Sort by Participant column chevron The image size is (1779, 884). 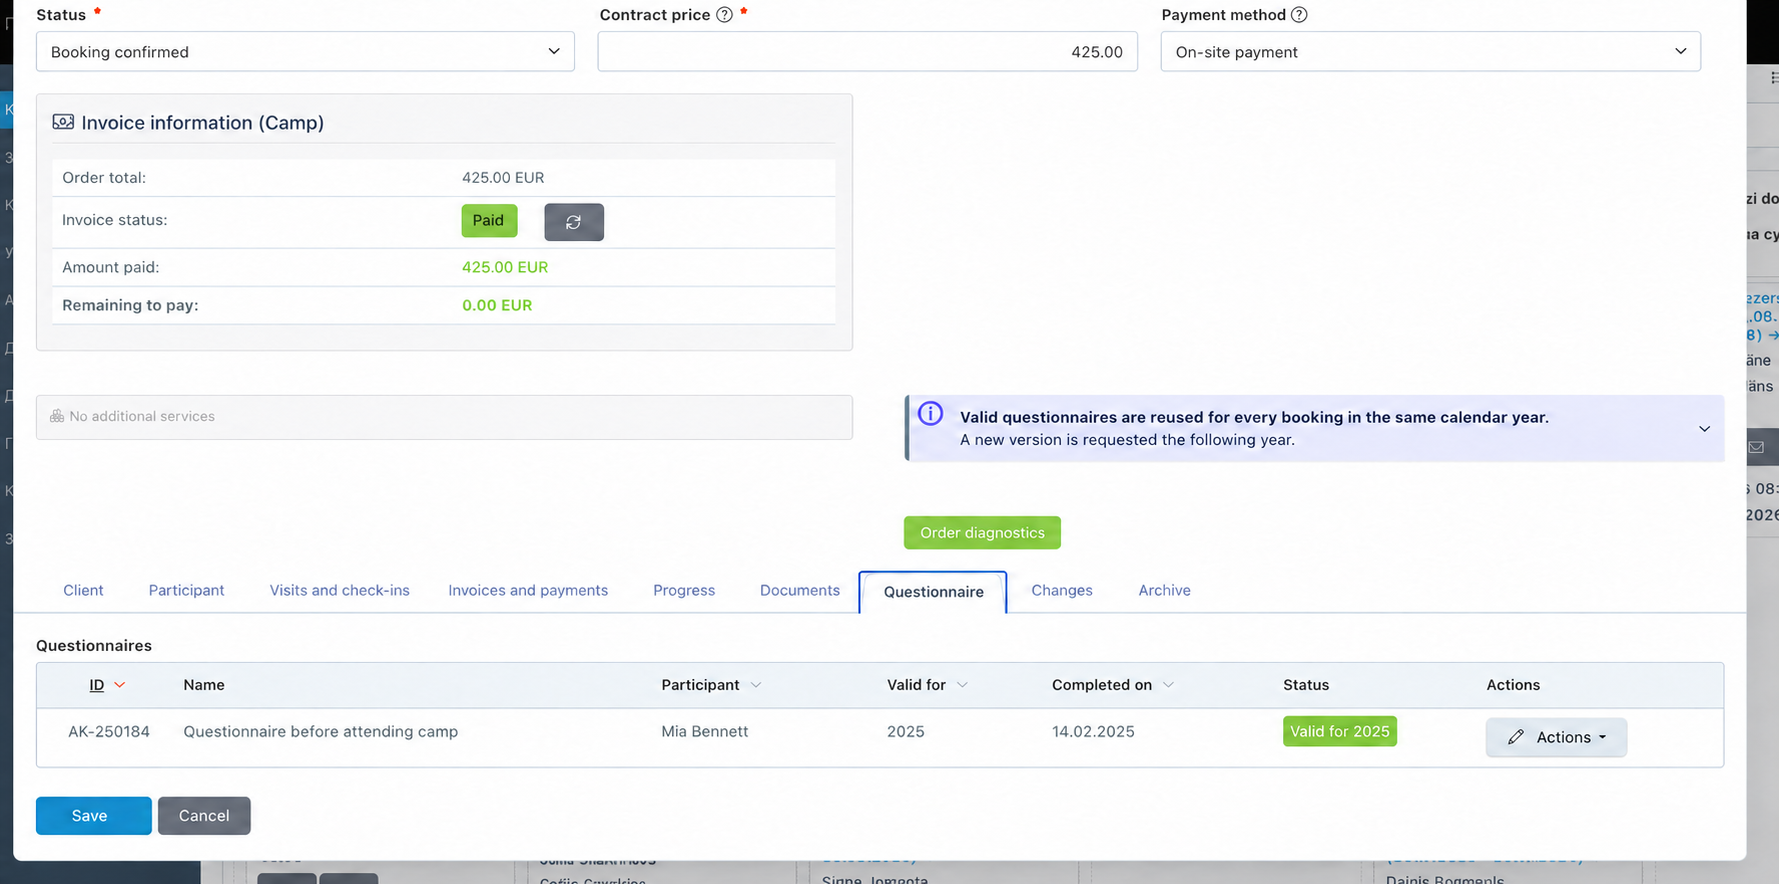tap(756, 685)
